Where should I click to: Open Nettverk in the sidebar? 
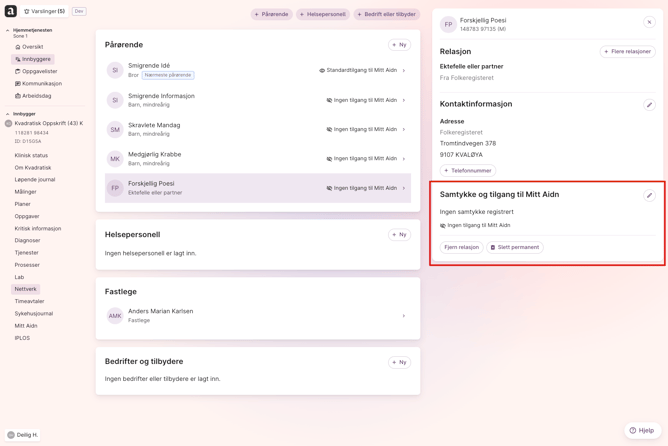25,289
